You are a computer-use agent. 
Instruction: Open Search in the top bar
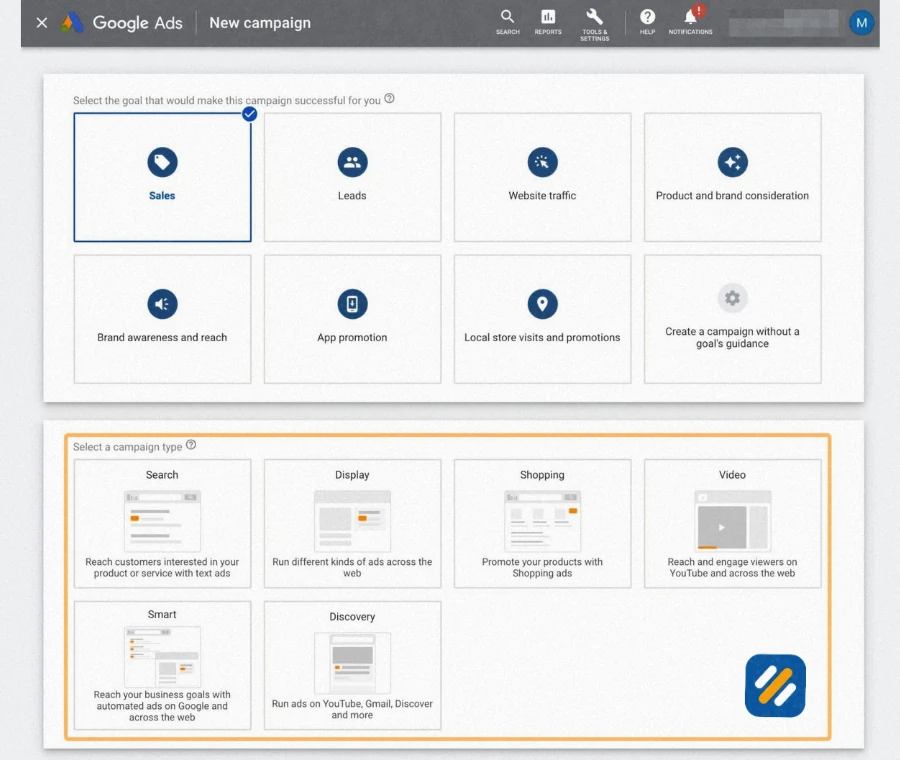tap(507, 22)
